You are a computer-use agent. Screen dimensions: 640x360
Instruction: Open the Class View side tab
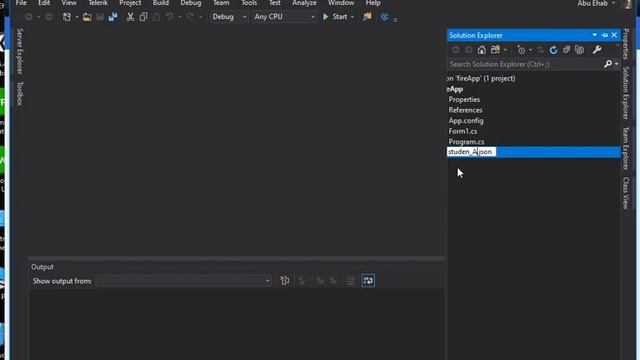[x=626, y=193]
